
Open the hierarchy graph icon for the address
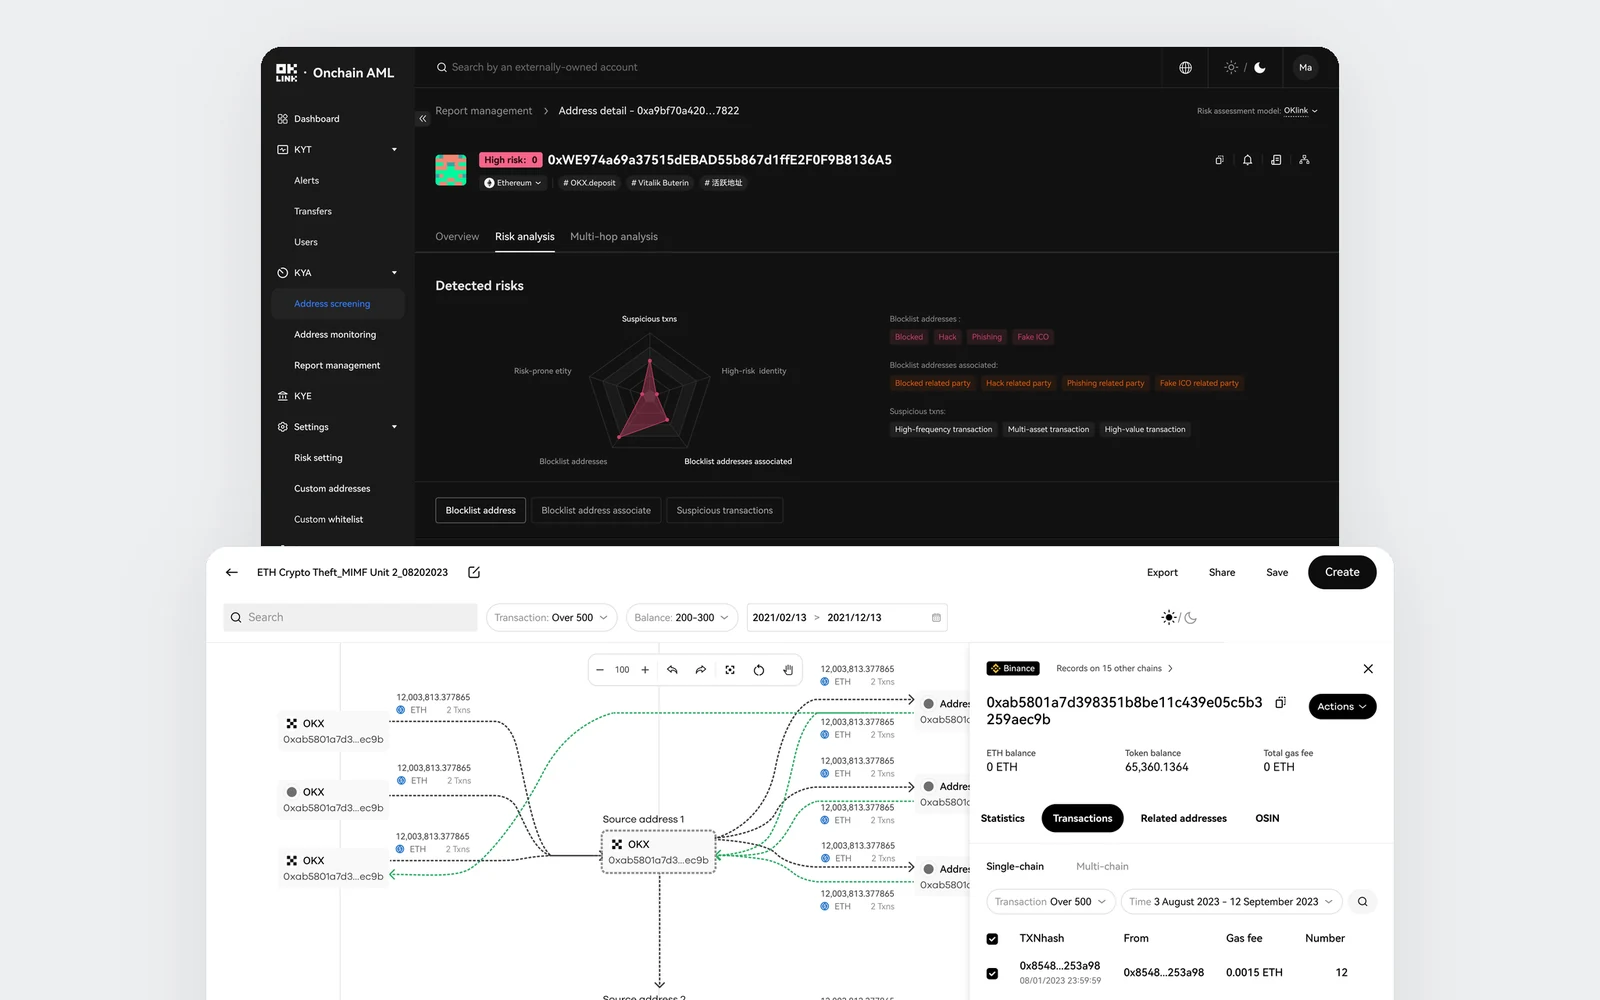[1304, 160]
